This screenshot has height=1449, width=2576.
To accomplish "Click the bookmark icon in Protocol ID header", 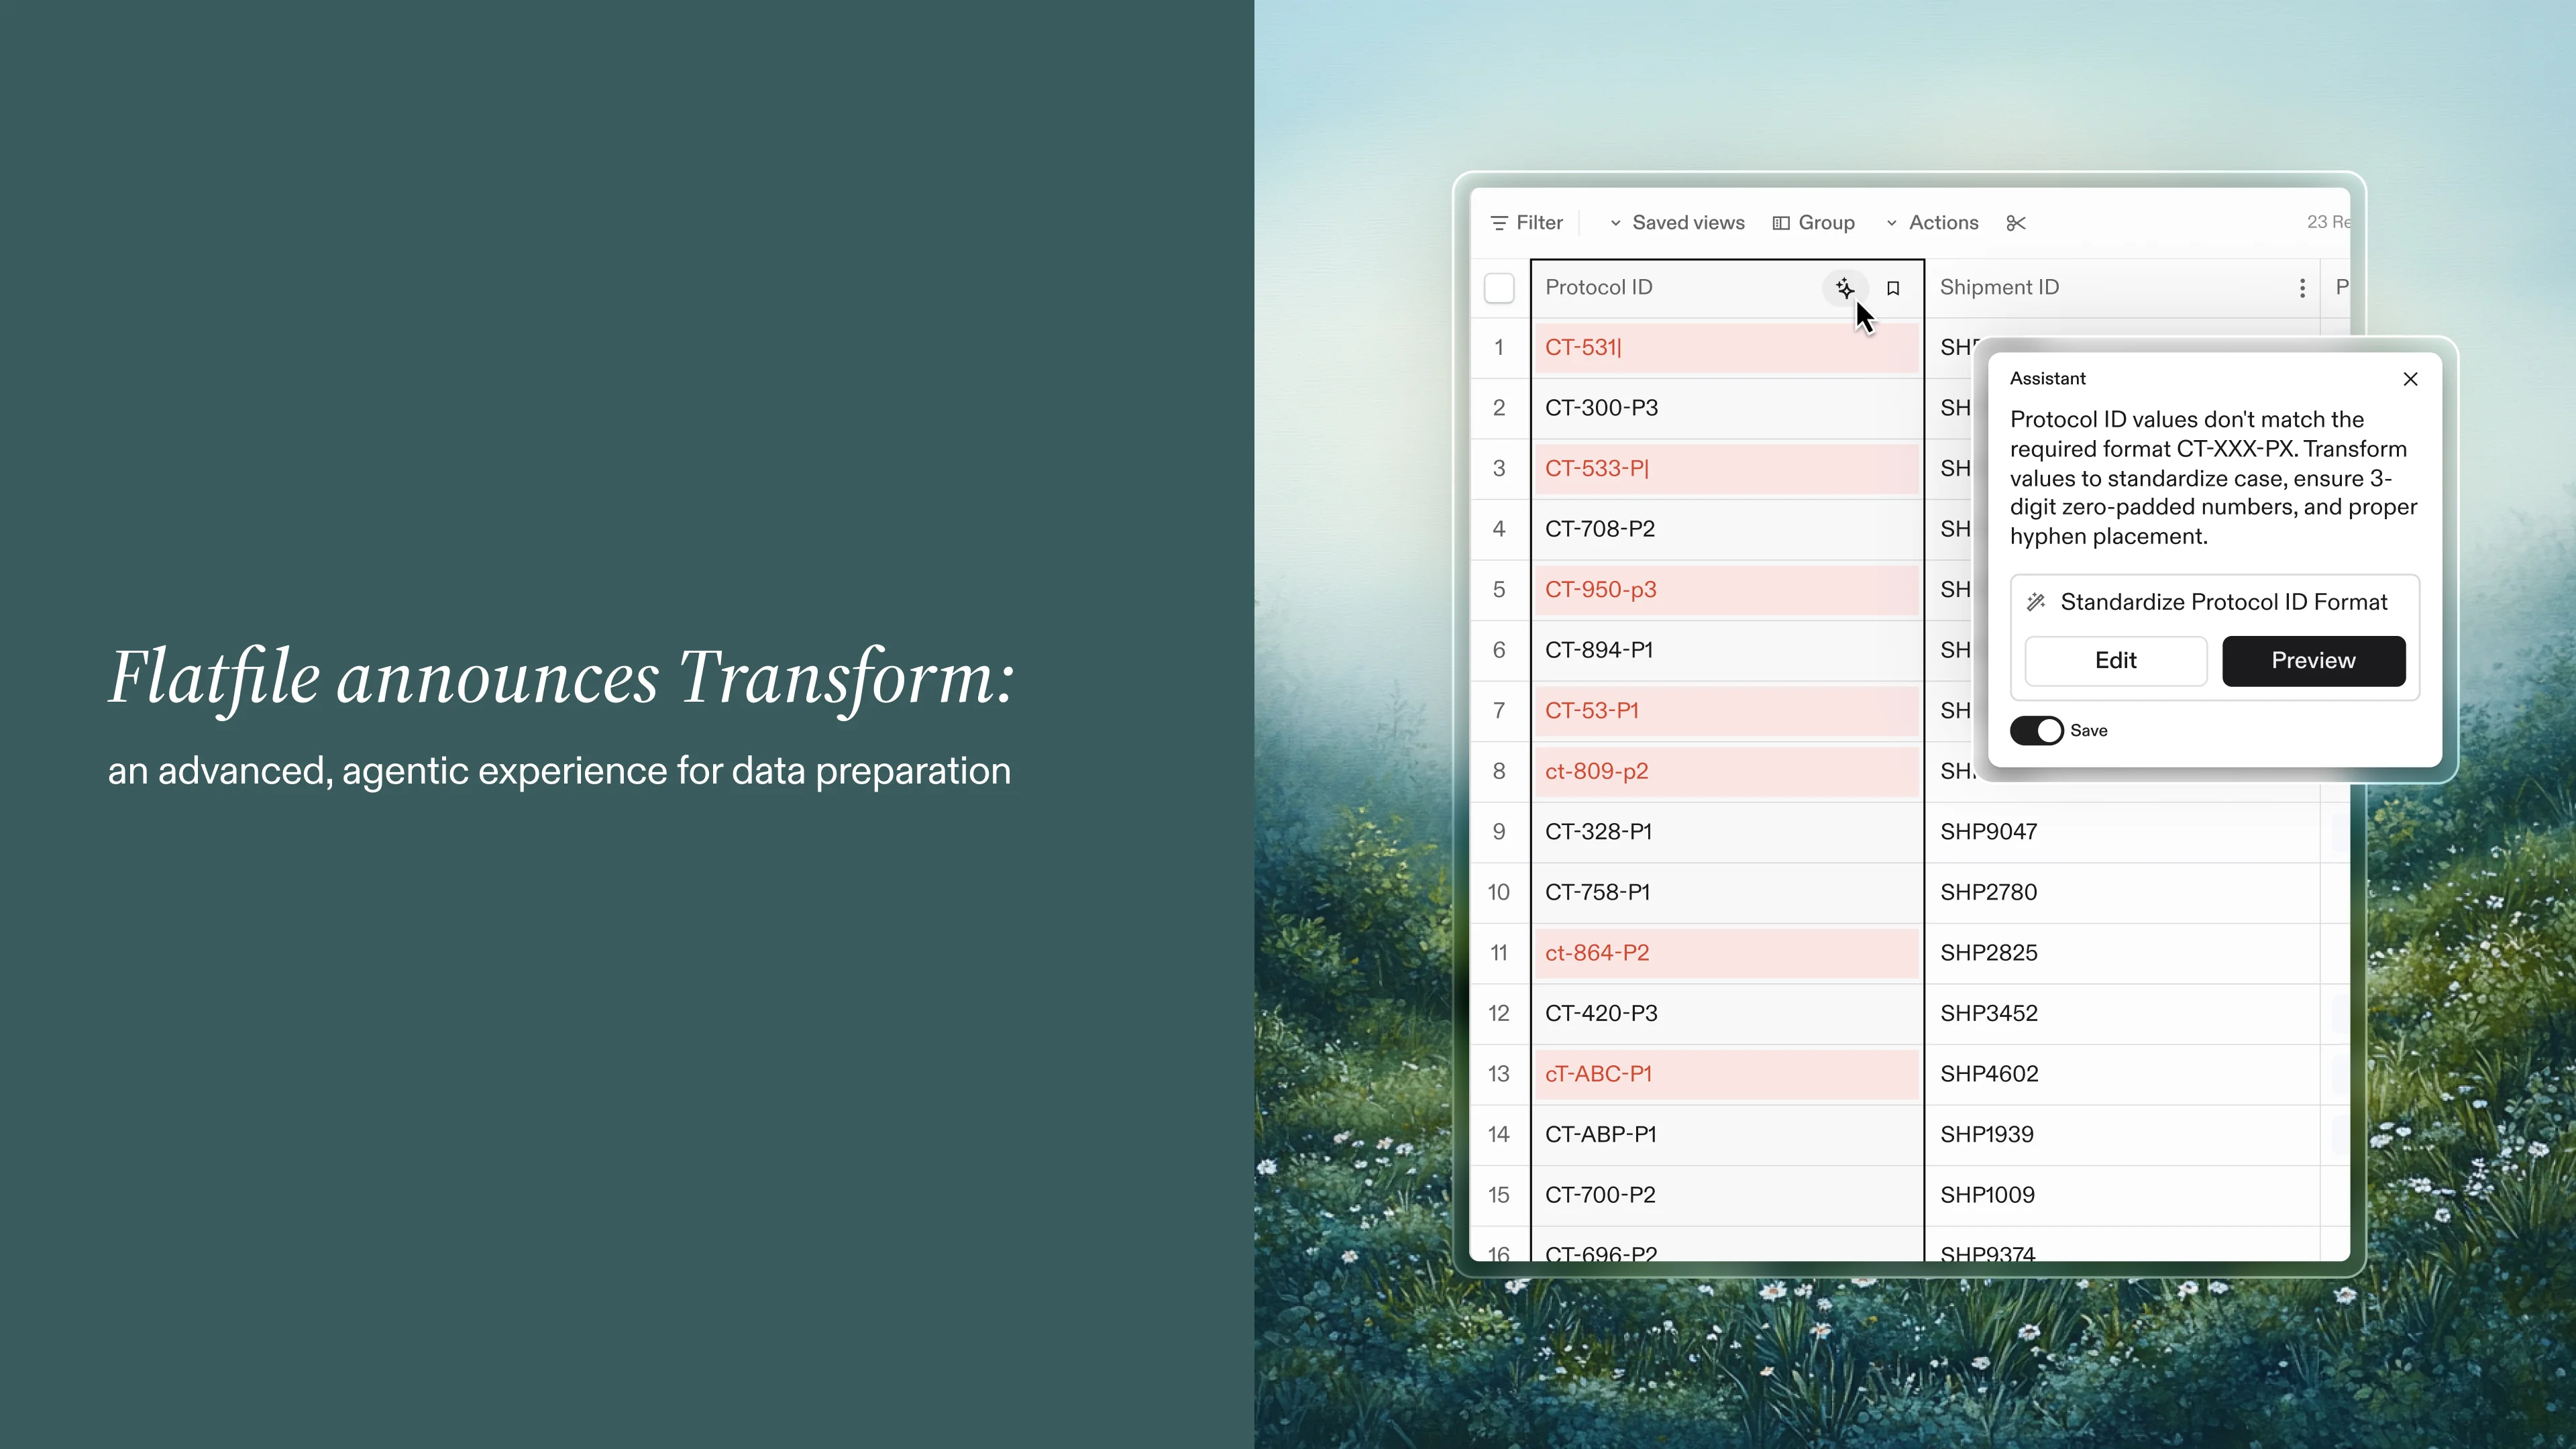I will (x=1893, y=288).
